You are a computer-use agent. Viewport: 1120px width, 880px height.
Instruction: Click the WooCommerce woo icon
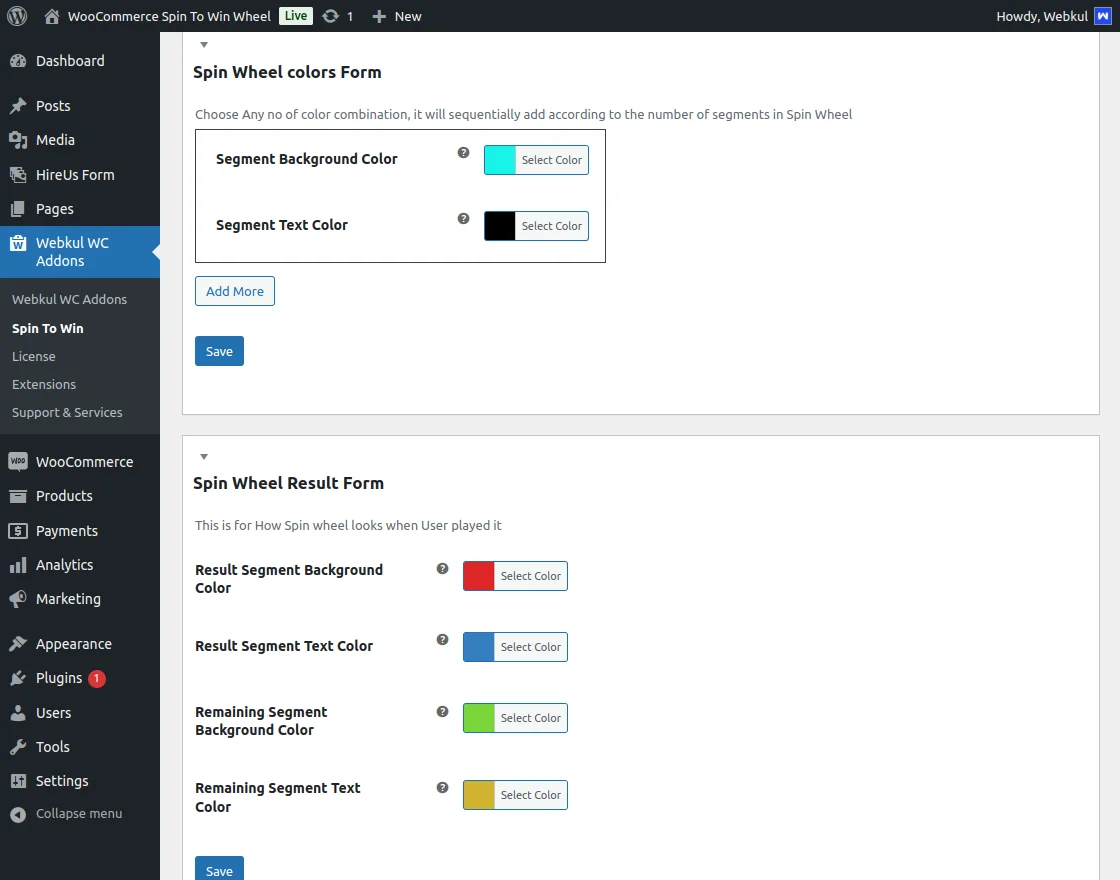[18, 461]
